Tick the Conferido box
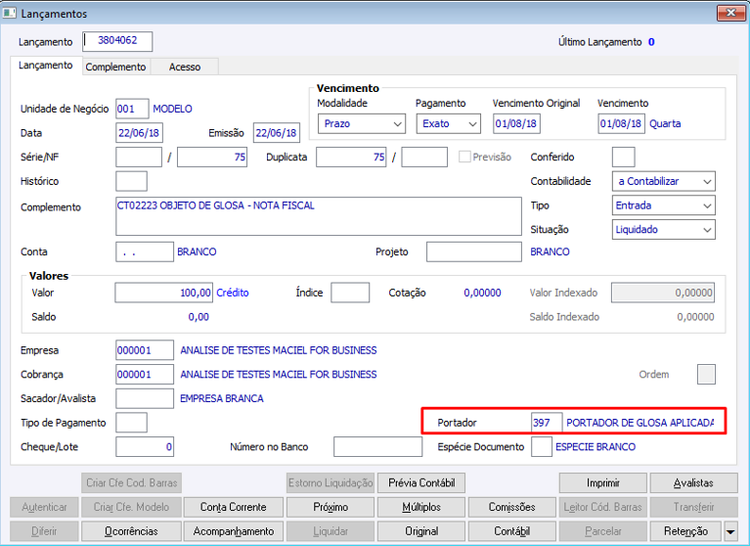Screen dimensions: 750x546 [x=623, y=157]
